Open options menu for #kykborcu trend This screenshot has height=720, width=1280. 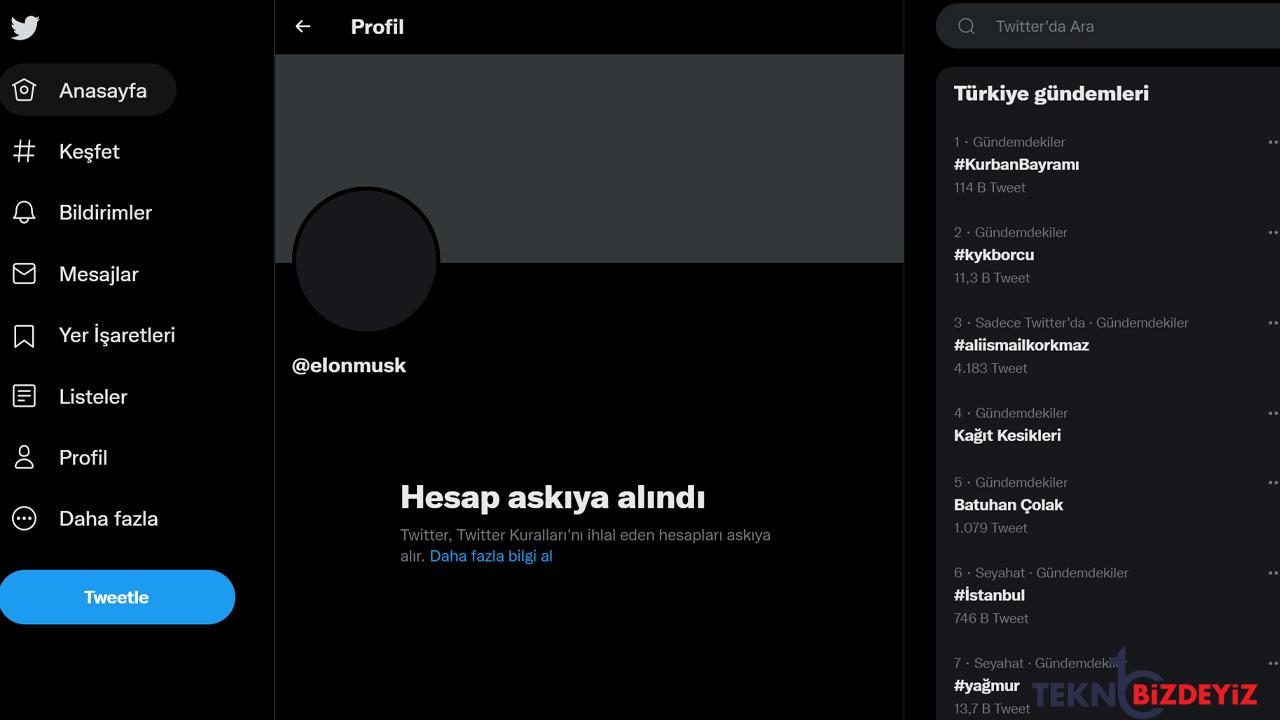[x=1273, y=232]
